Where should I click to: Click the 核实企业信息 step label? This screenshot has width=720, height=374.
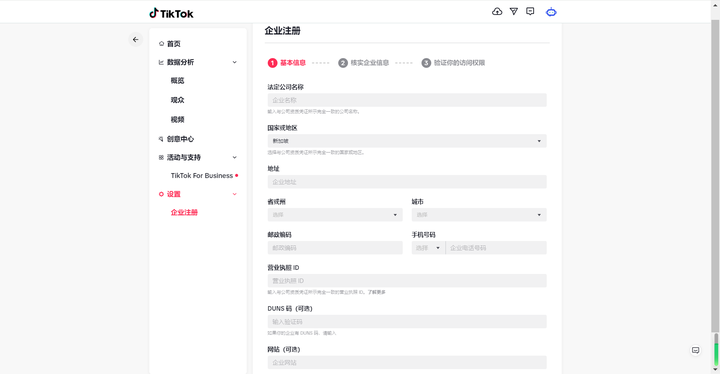pyautogui.click(x=370, y=63)
